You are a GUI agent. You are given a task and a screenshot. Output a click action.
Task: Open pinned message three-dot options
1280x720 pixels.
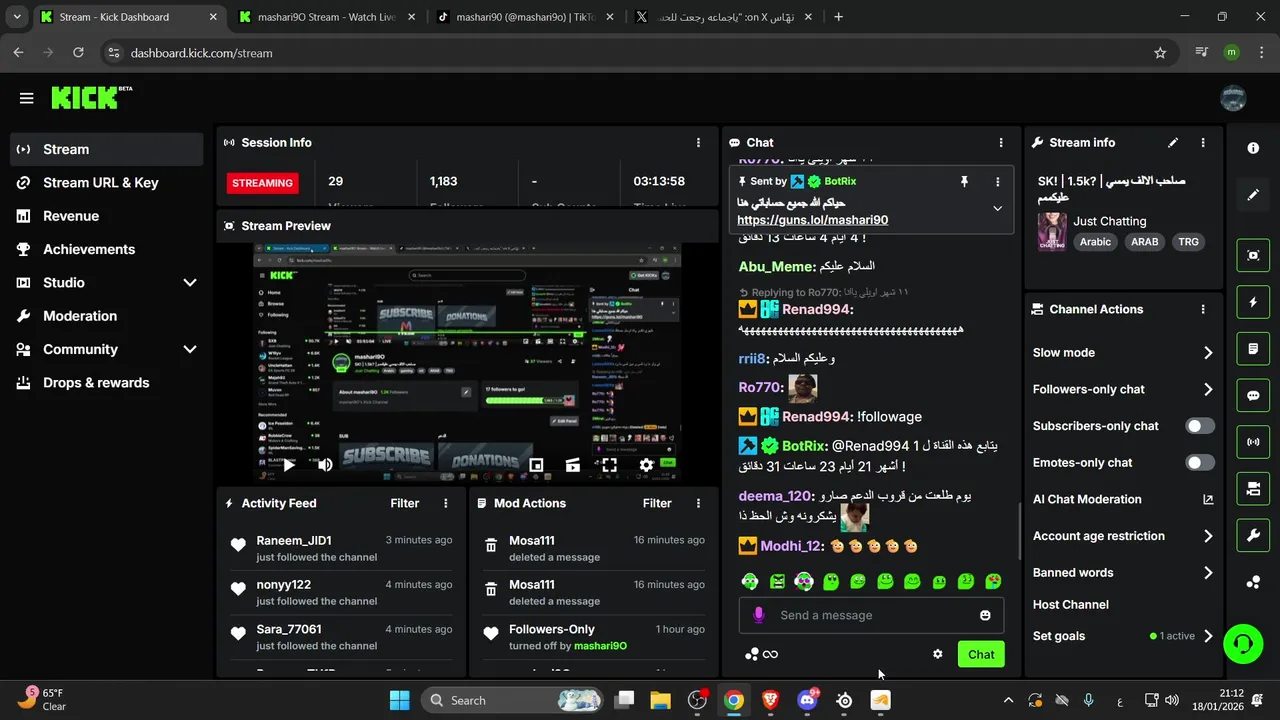pyautogui.click(x=997, y=182)
